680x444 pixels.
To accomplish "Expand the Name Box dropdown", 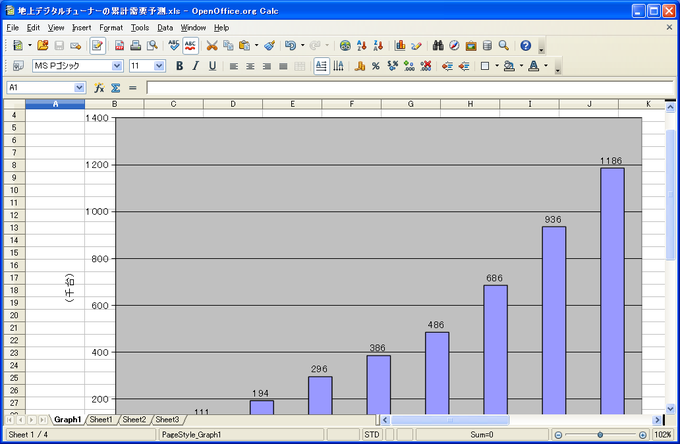I will 79,88.
